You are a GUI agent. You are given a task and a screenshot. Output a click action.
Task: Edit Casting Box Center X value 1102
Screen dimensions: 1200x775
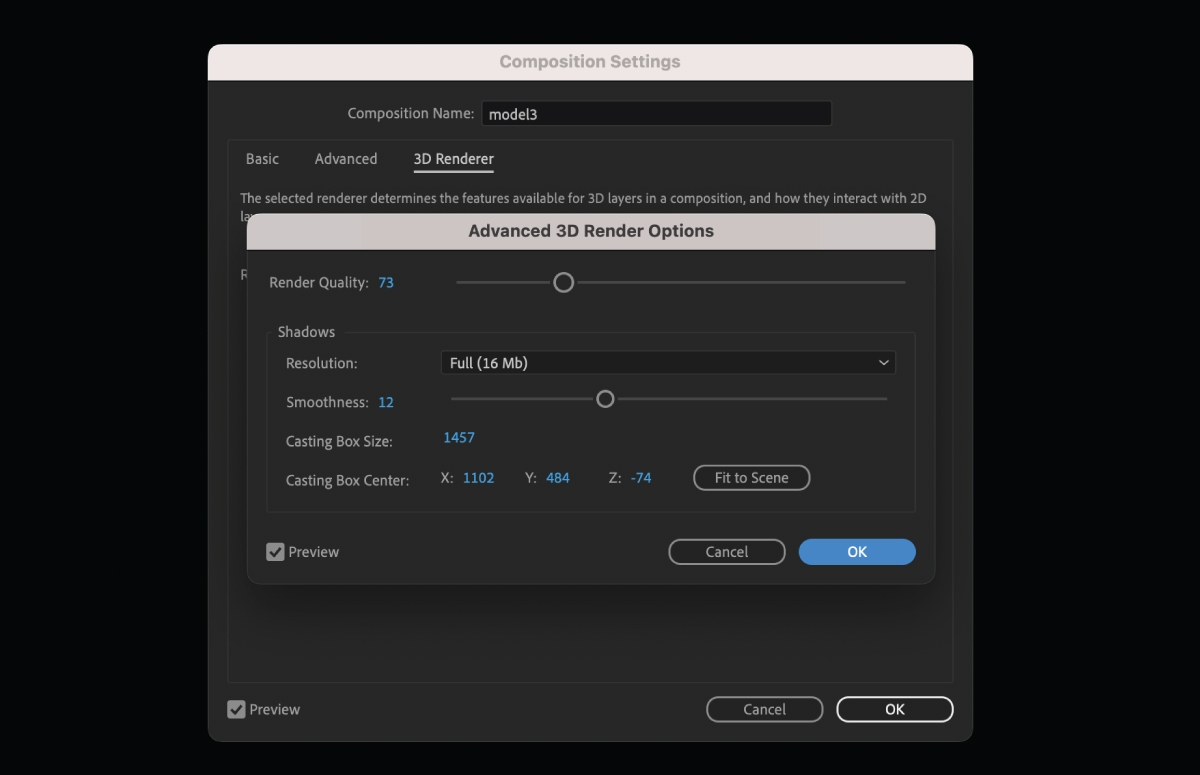tap(478, 478)
